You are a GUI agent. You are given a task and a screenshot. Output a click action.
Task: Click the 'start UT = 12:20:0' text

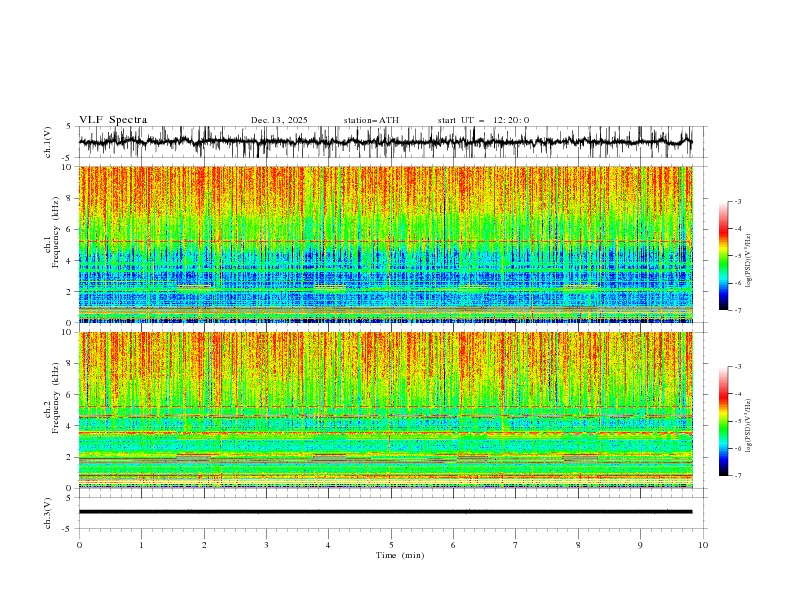pyautogui.click(x=483, y=120)
